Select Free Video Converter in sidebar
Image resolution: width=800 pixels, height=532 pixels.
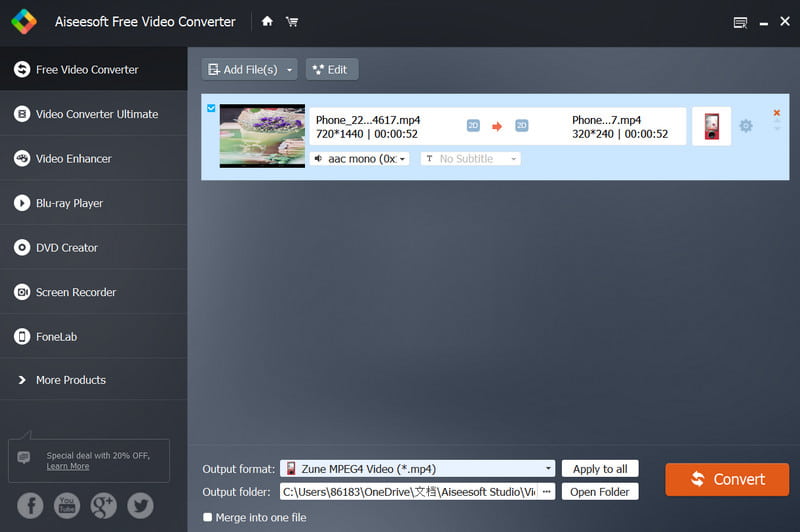(x=93, y=69)
